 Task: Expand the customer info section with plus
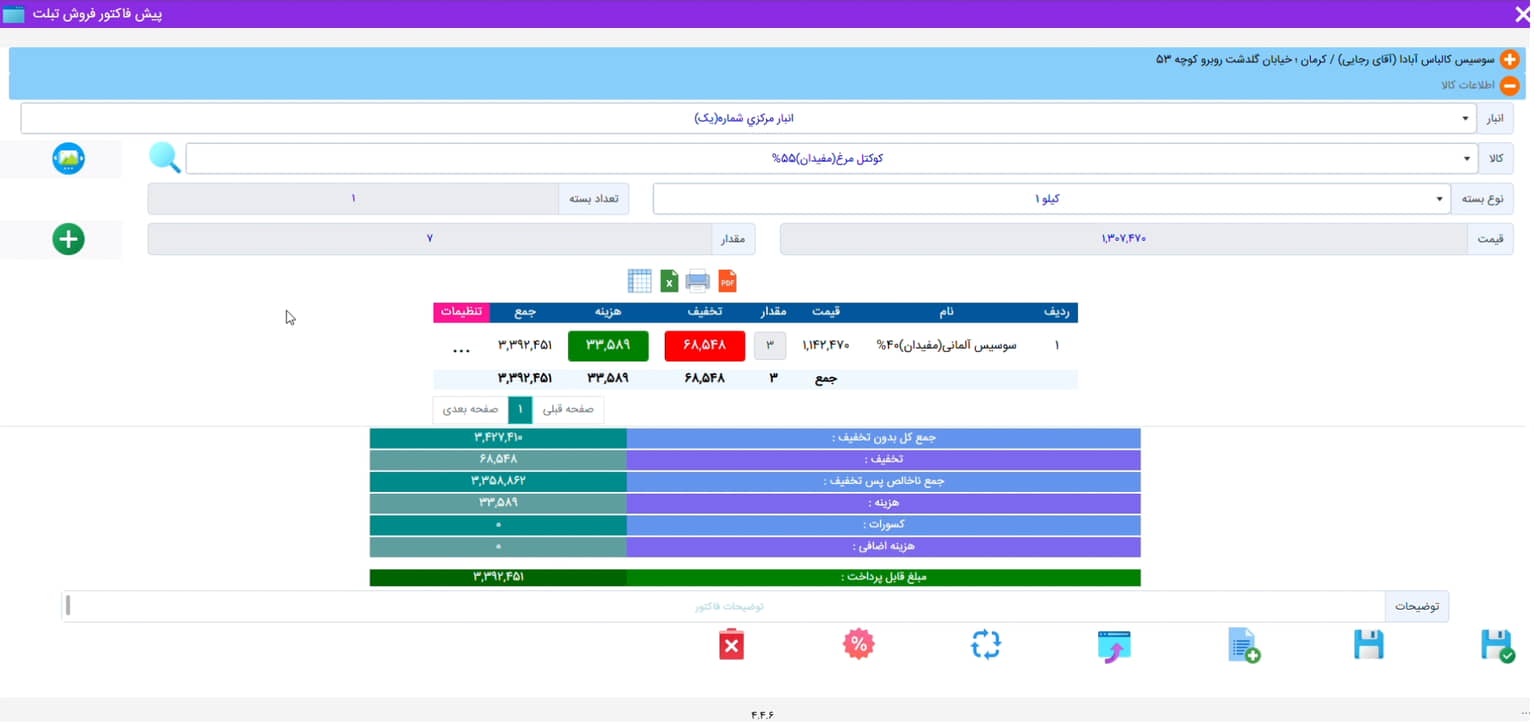(1509, 60)
